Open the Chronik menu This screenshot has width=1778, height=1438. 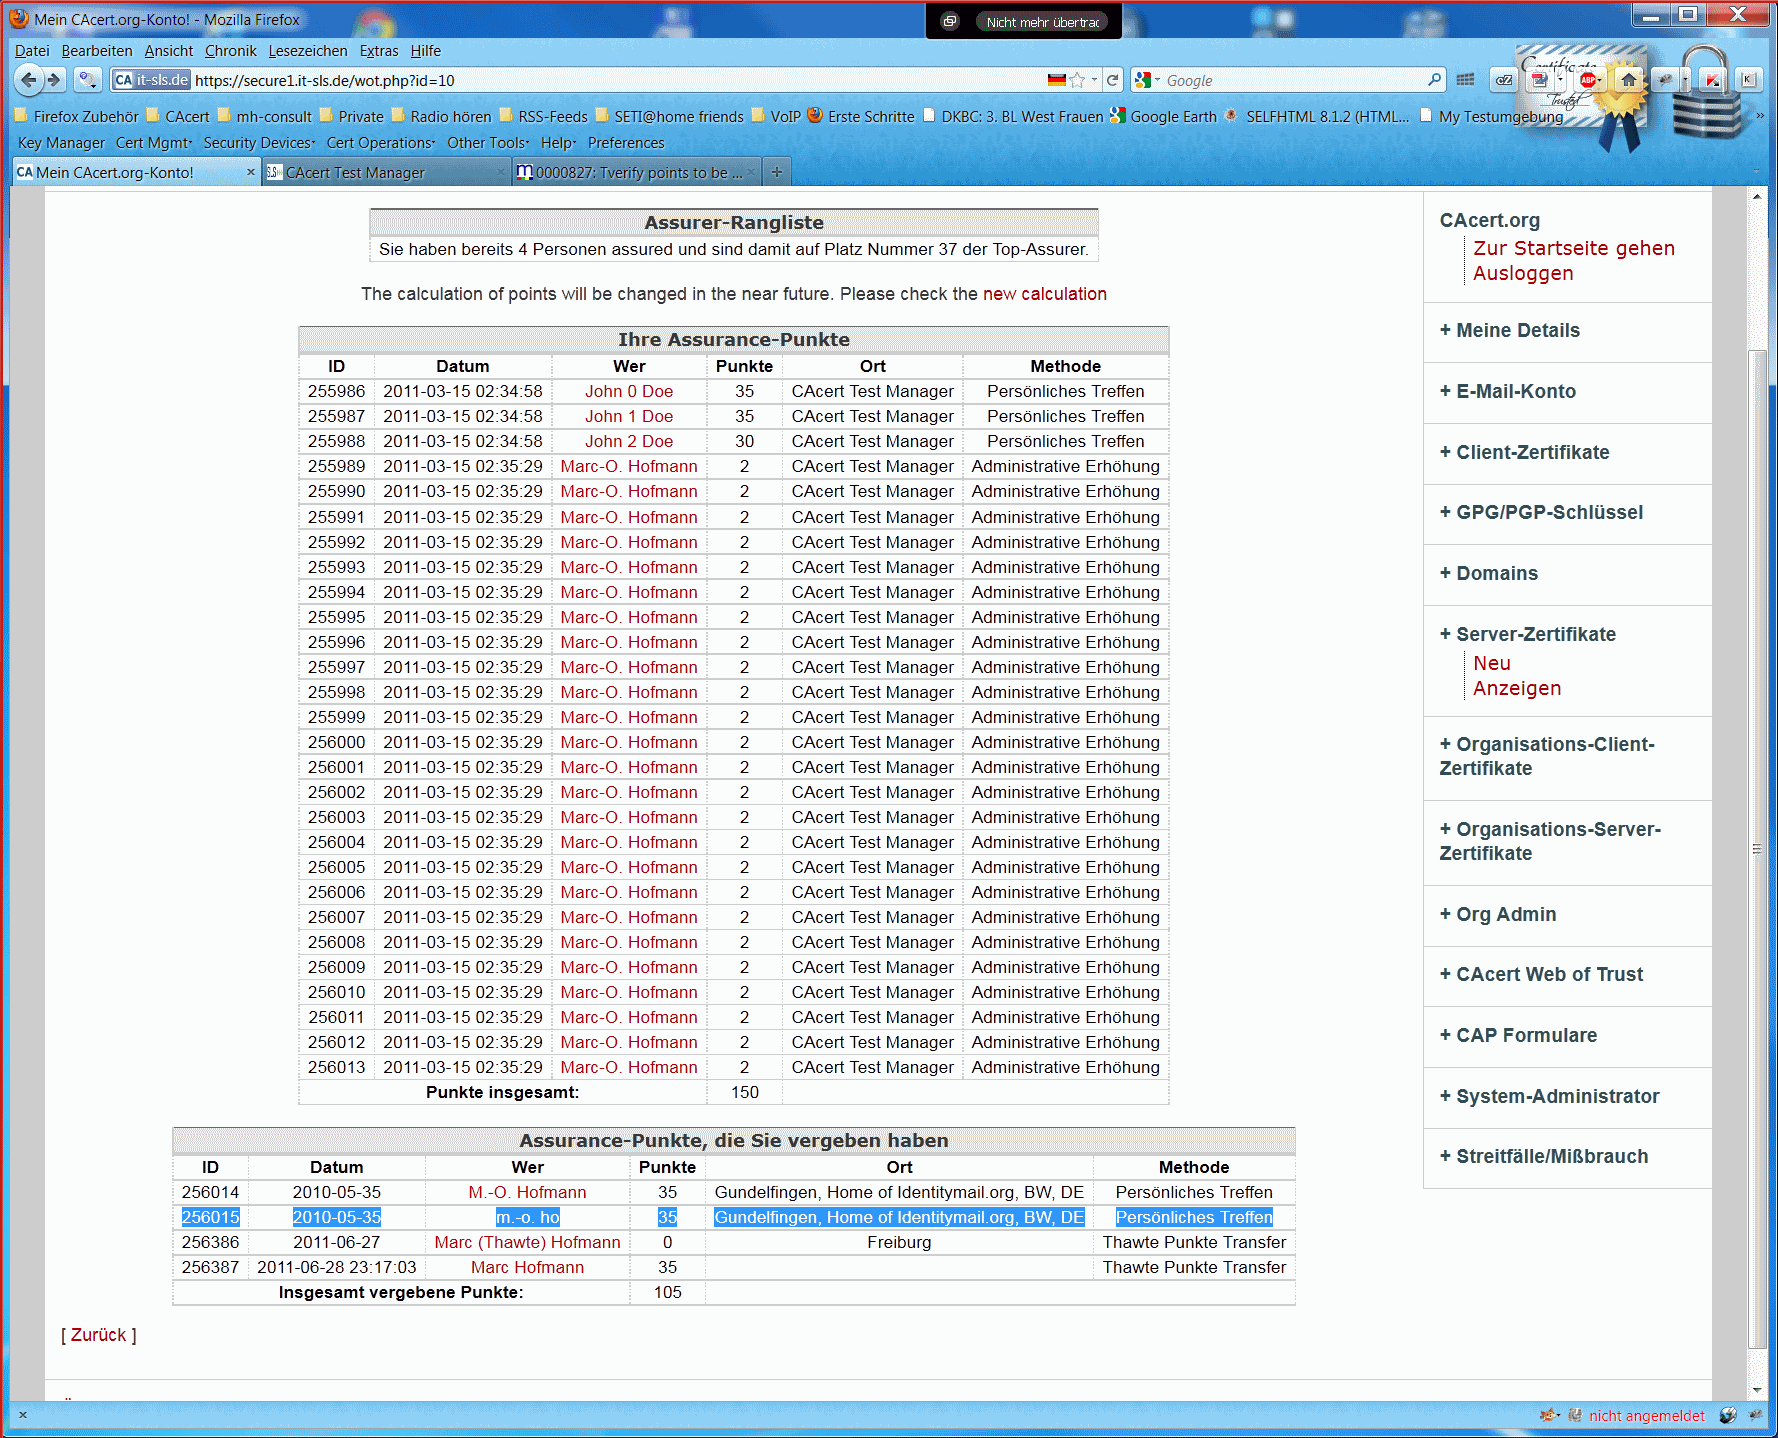(x=231, y=51)
